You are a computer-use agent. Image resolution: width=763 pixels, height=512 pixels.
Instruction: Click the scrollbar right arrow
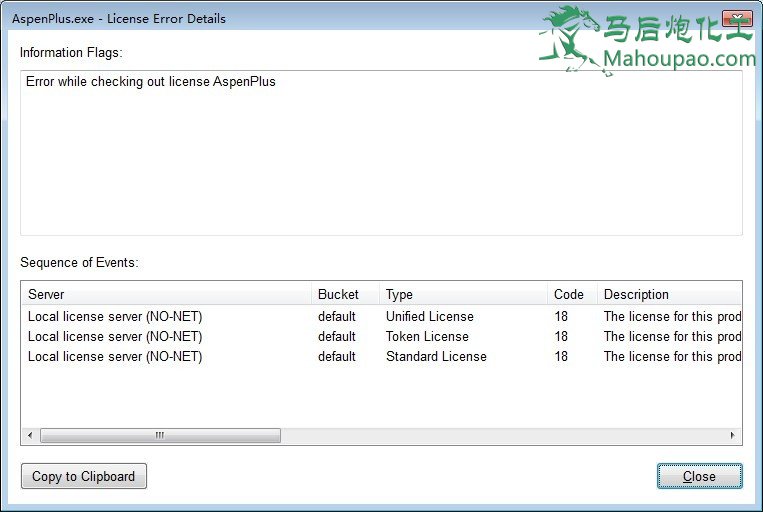732,435
